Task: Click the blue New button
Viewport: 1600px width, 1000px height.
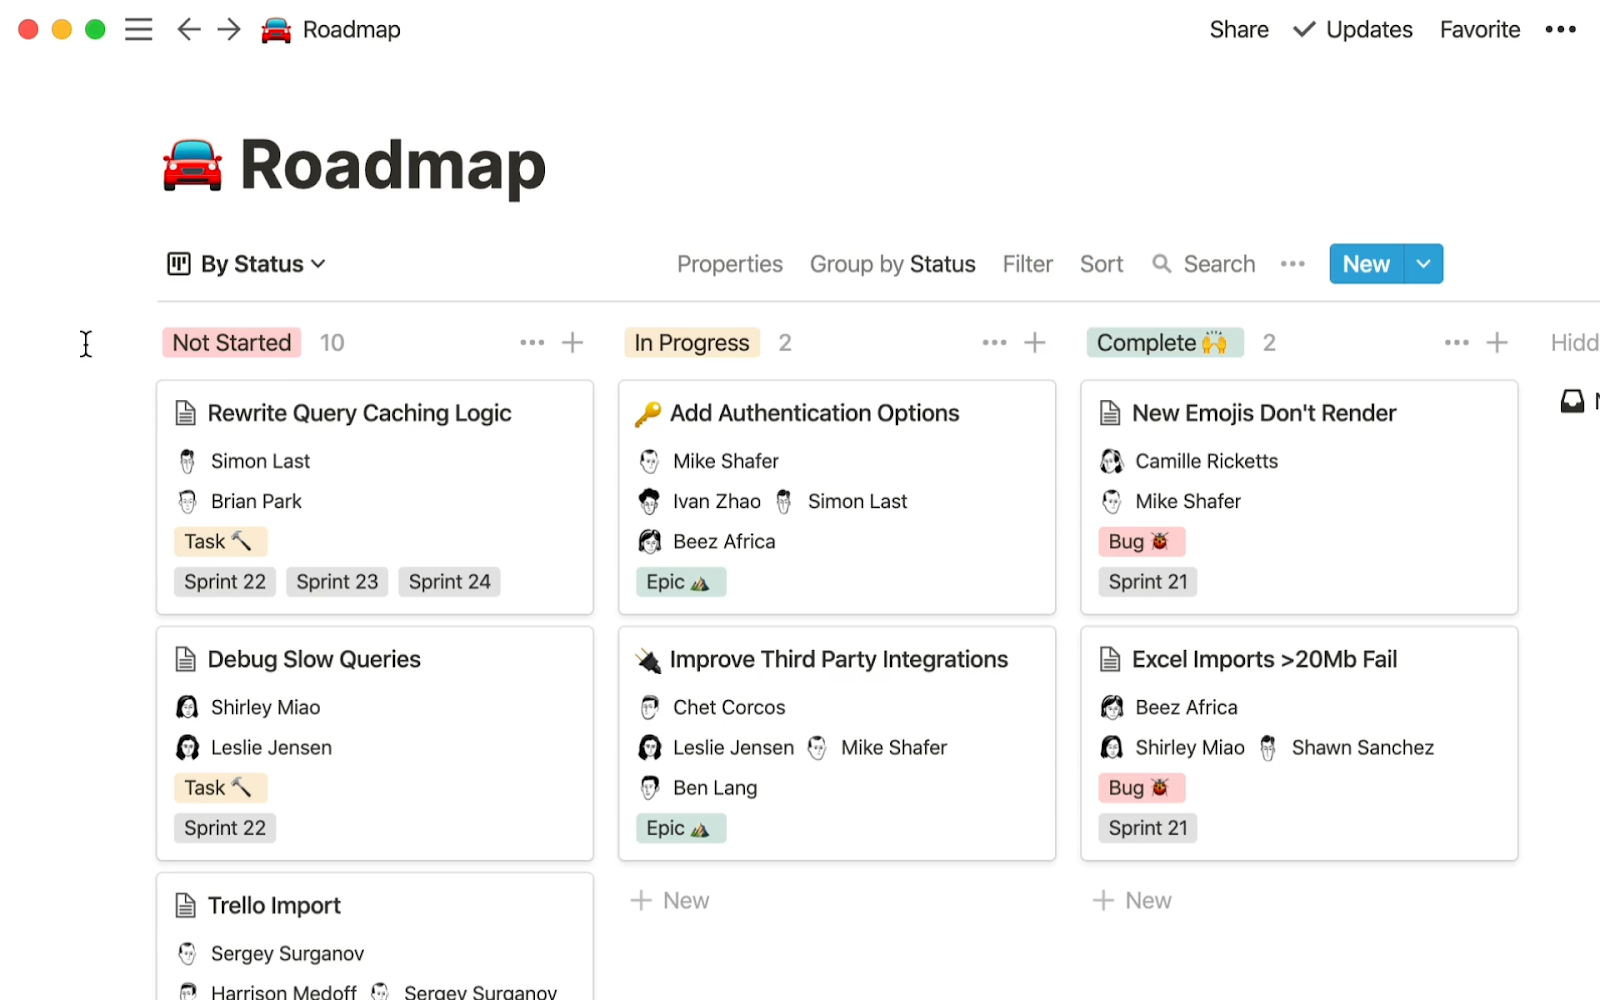Action: click(x=1365, y=263)
